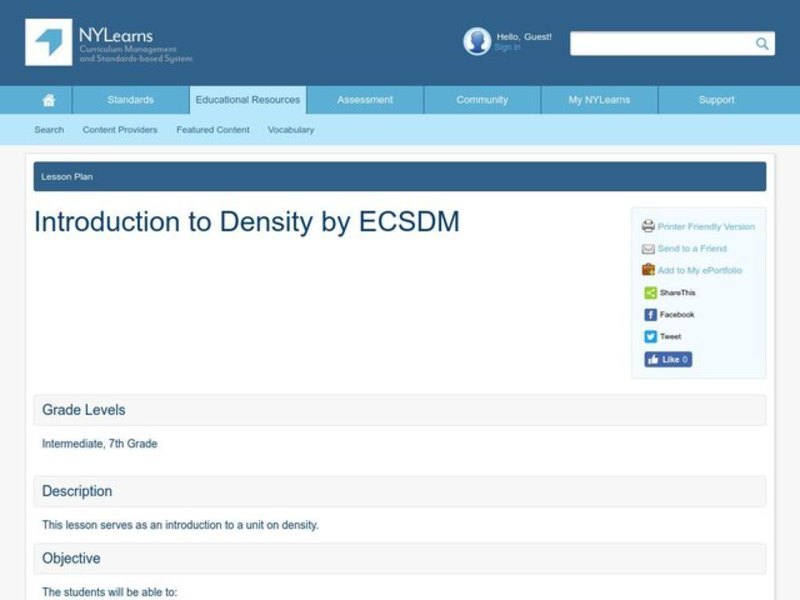
Task: Click the NYLearns logo icon
Action: (47, 44)
